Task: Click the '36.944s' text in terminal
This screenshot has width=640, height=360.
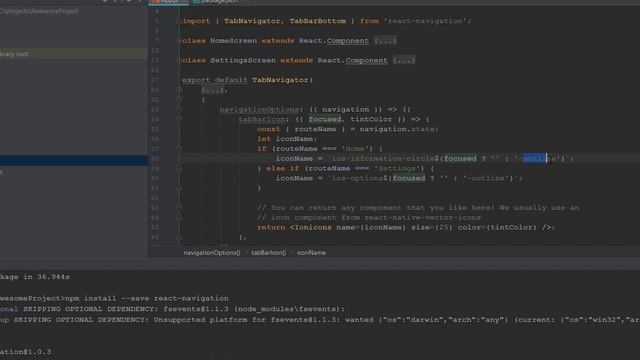Action: 53,277
